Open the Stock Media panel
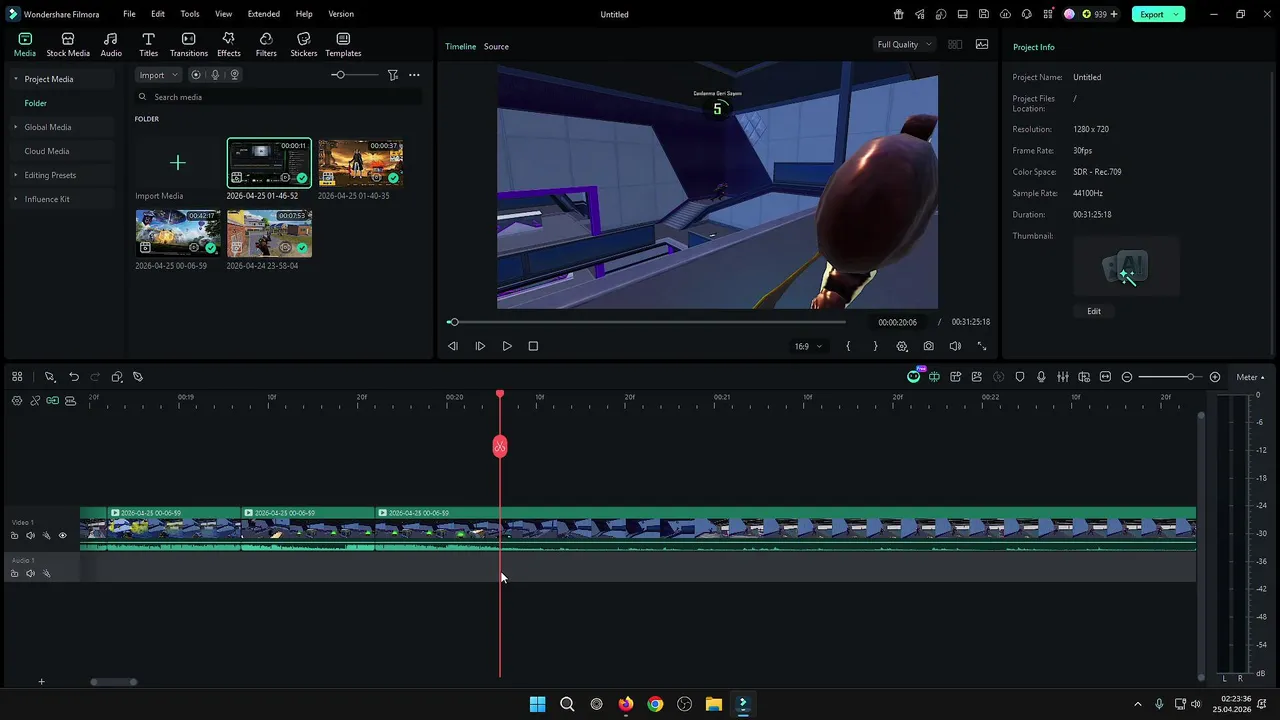 68,44
